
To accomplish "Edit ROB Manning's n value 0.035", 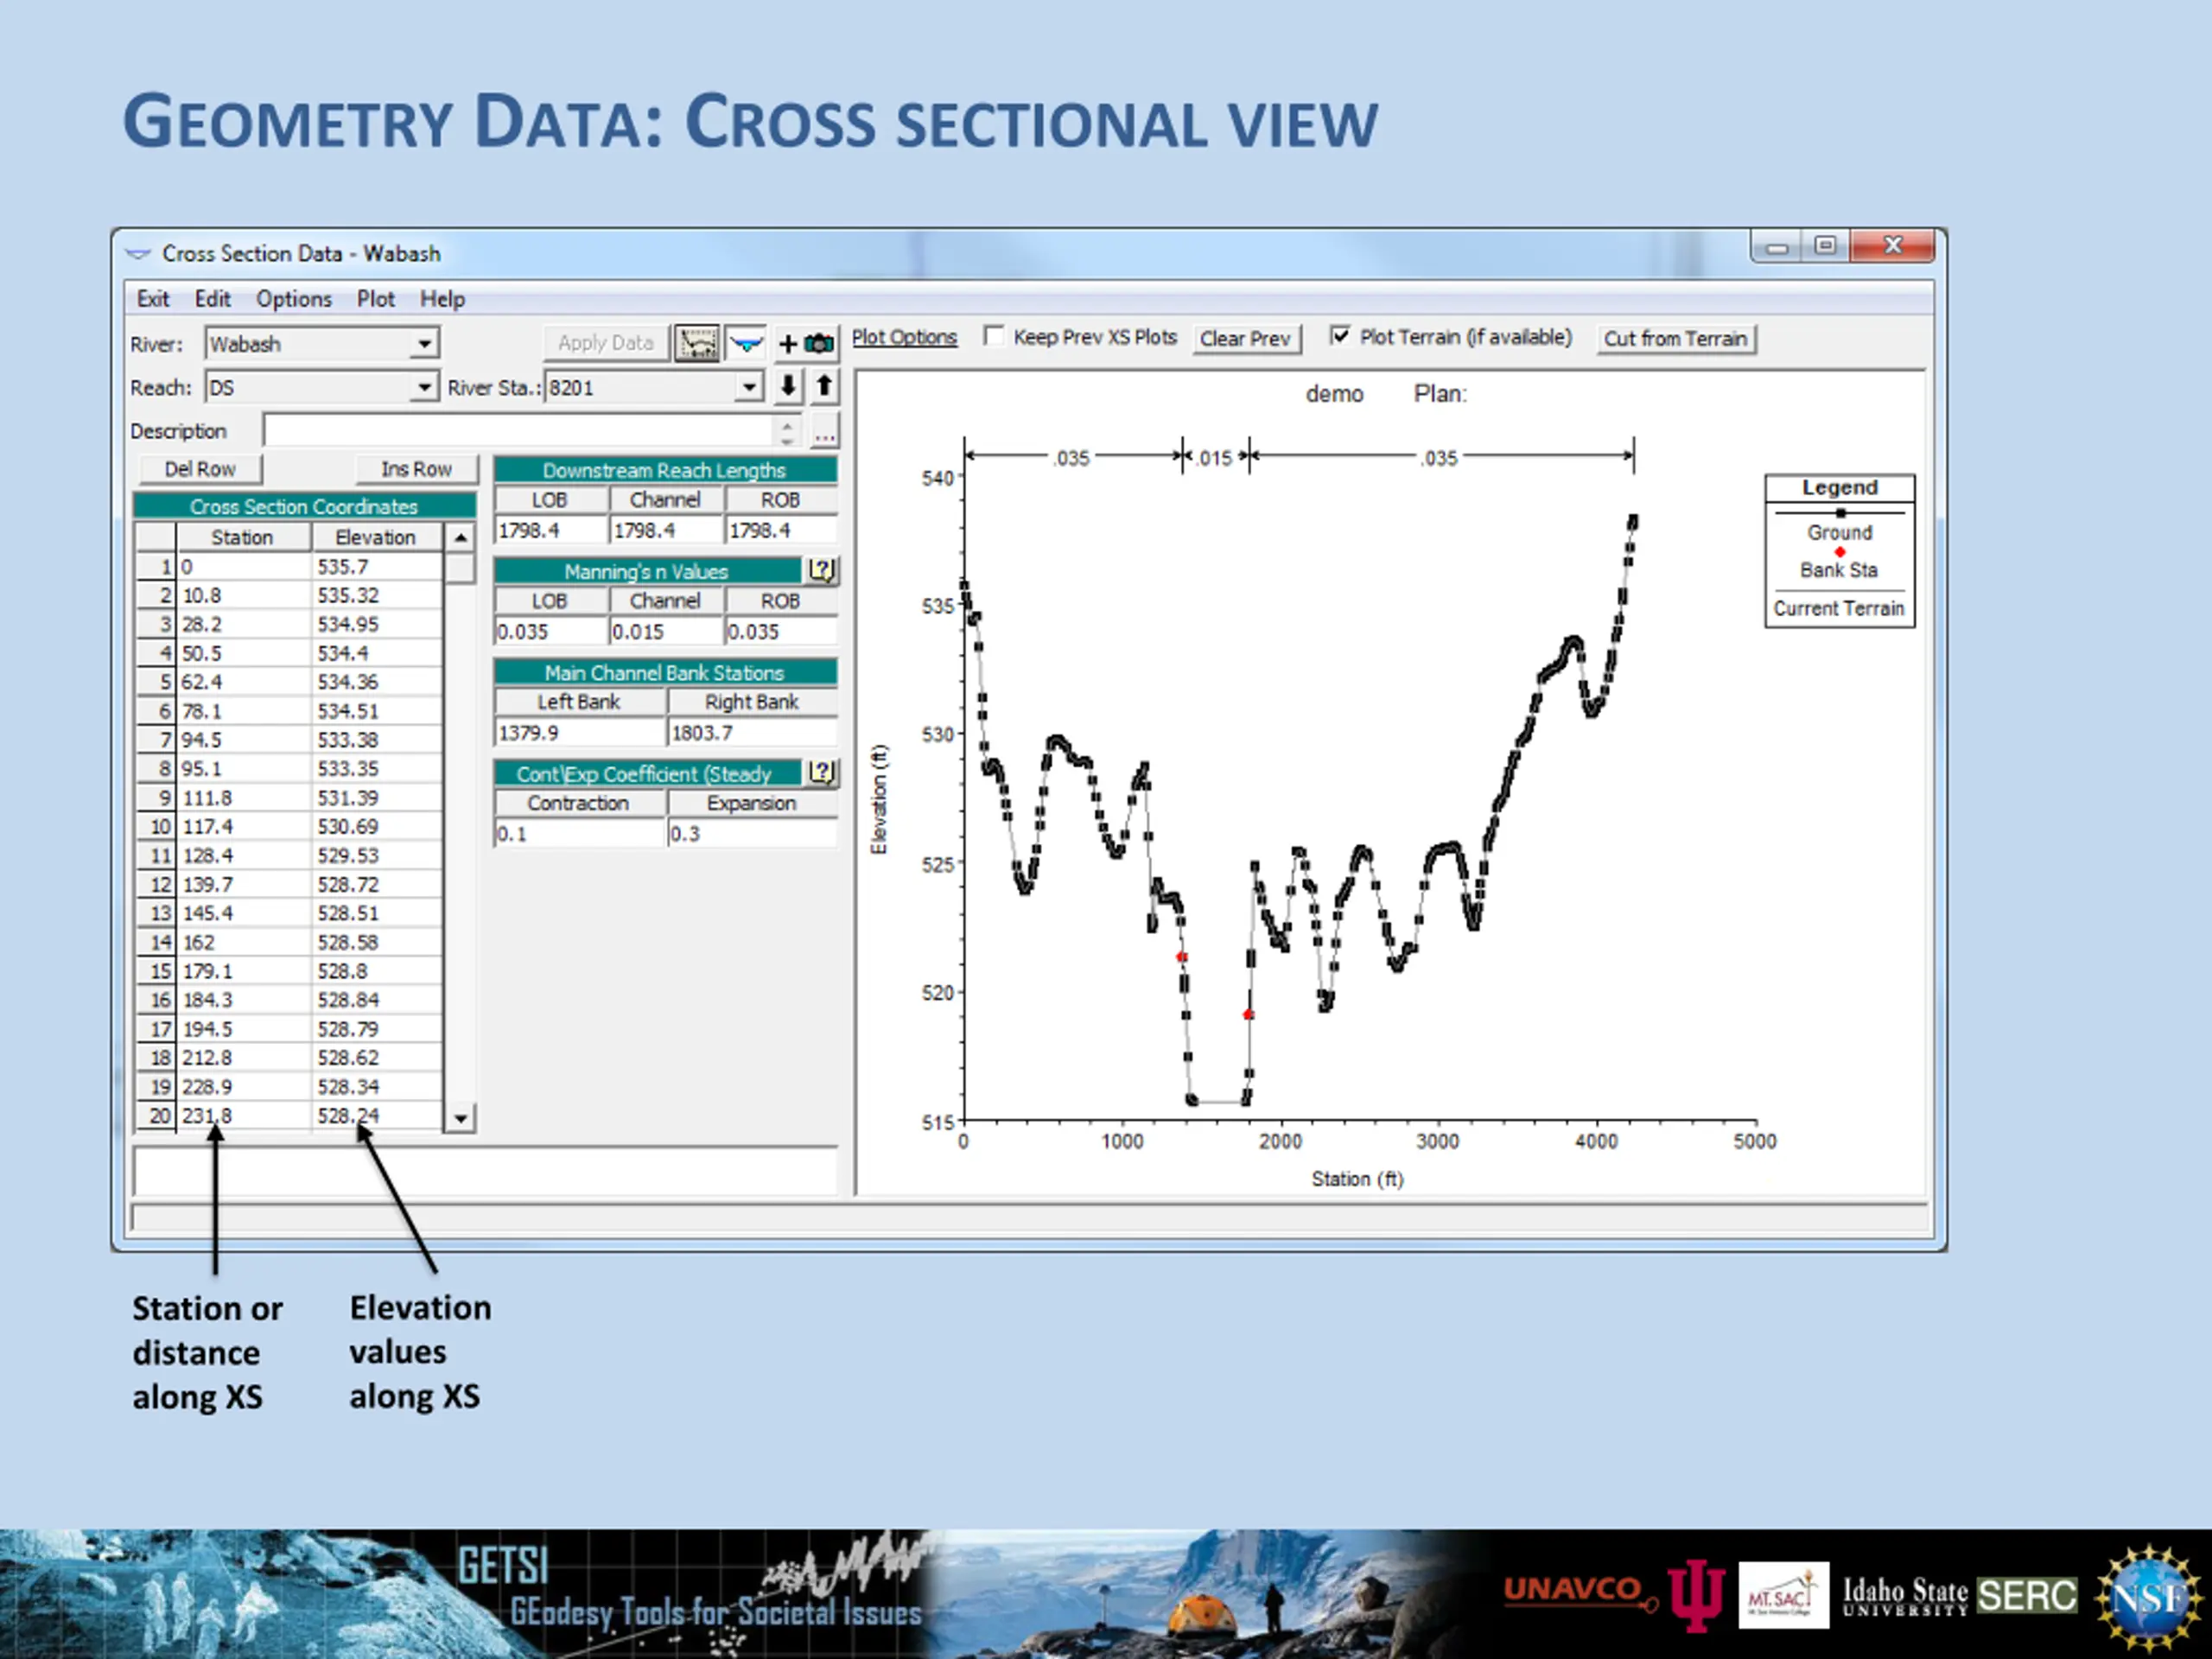I will pos(781,632).
